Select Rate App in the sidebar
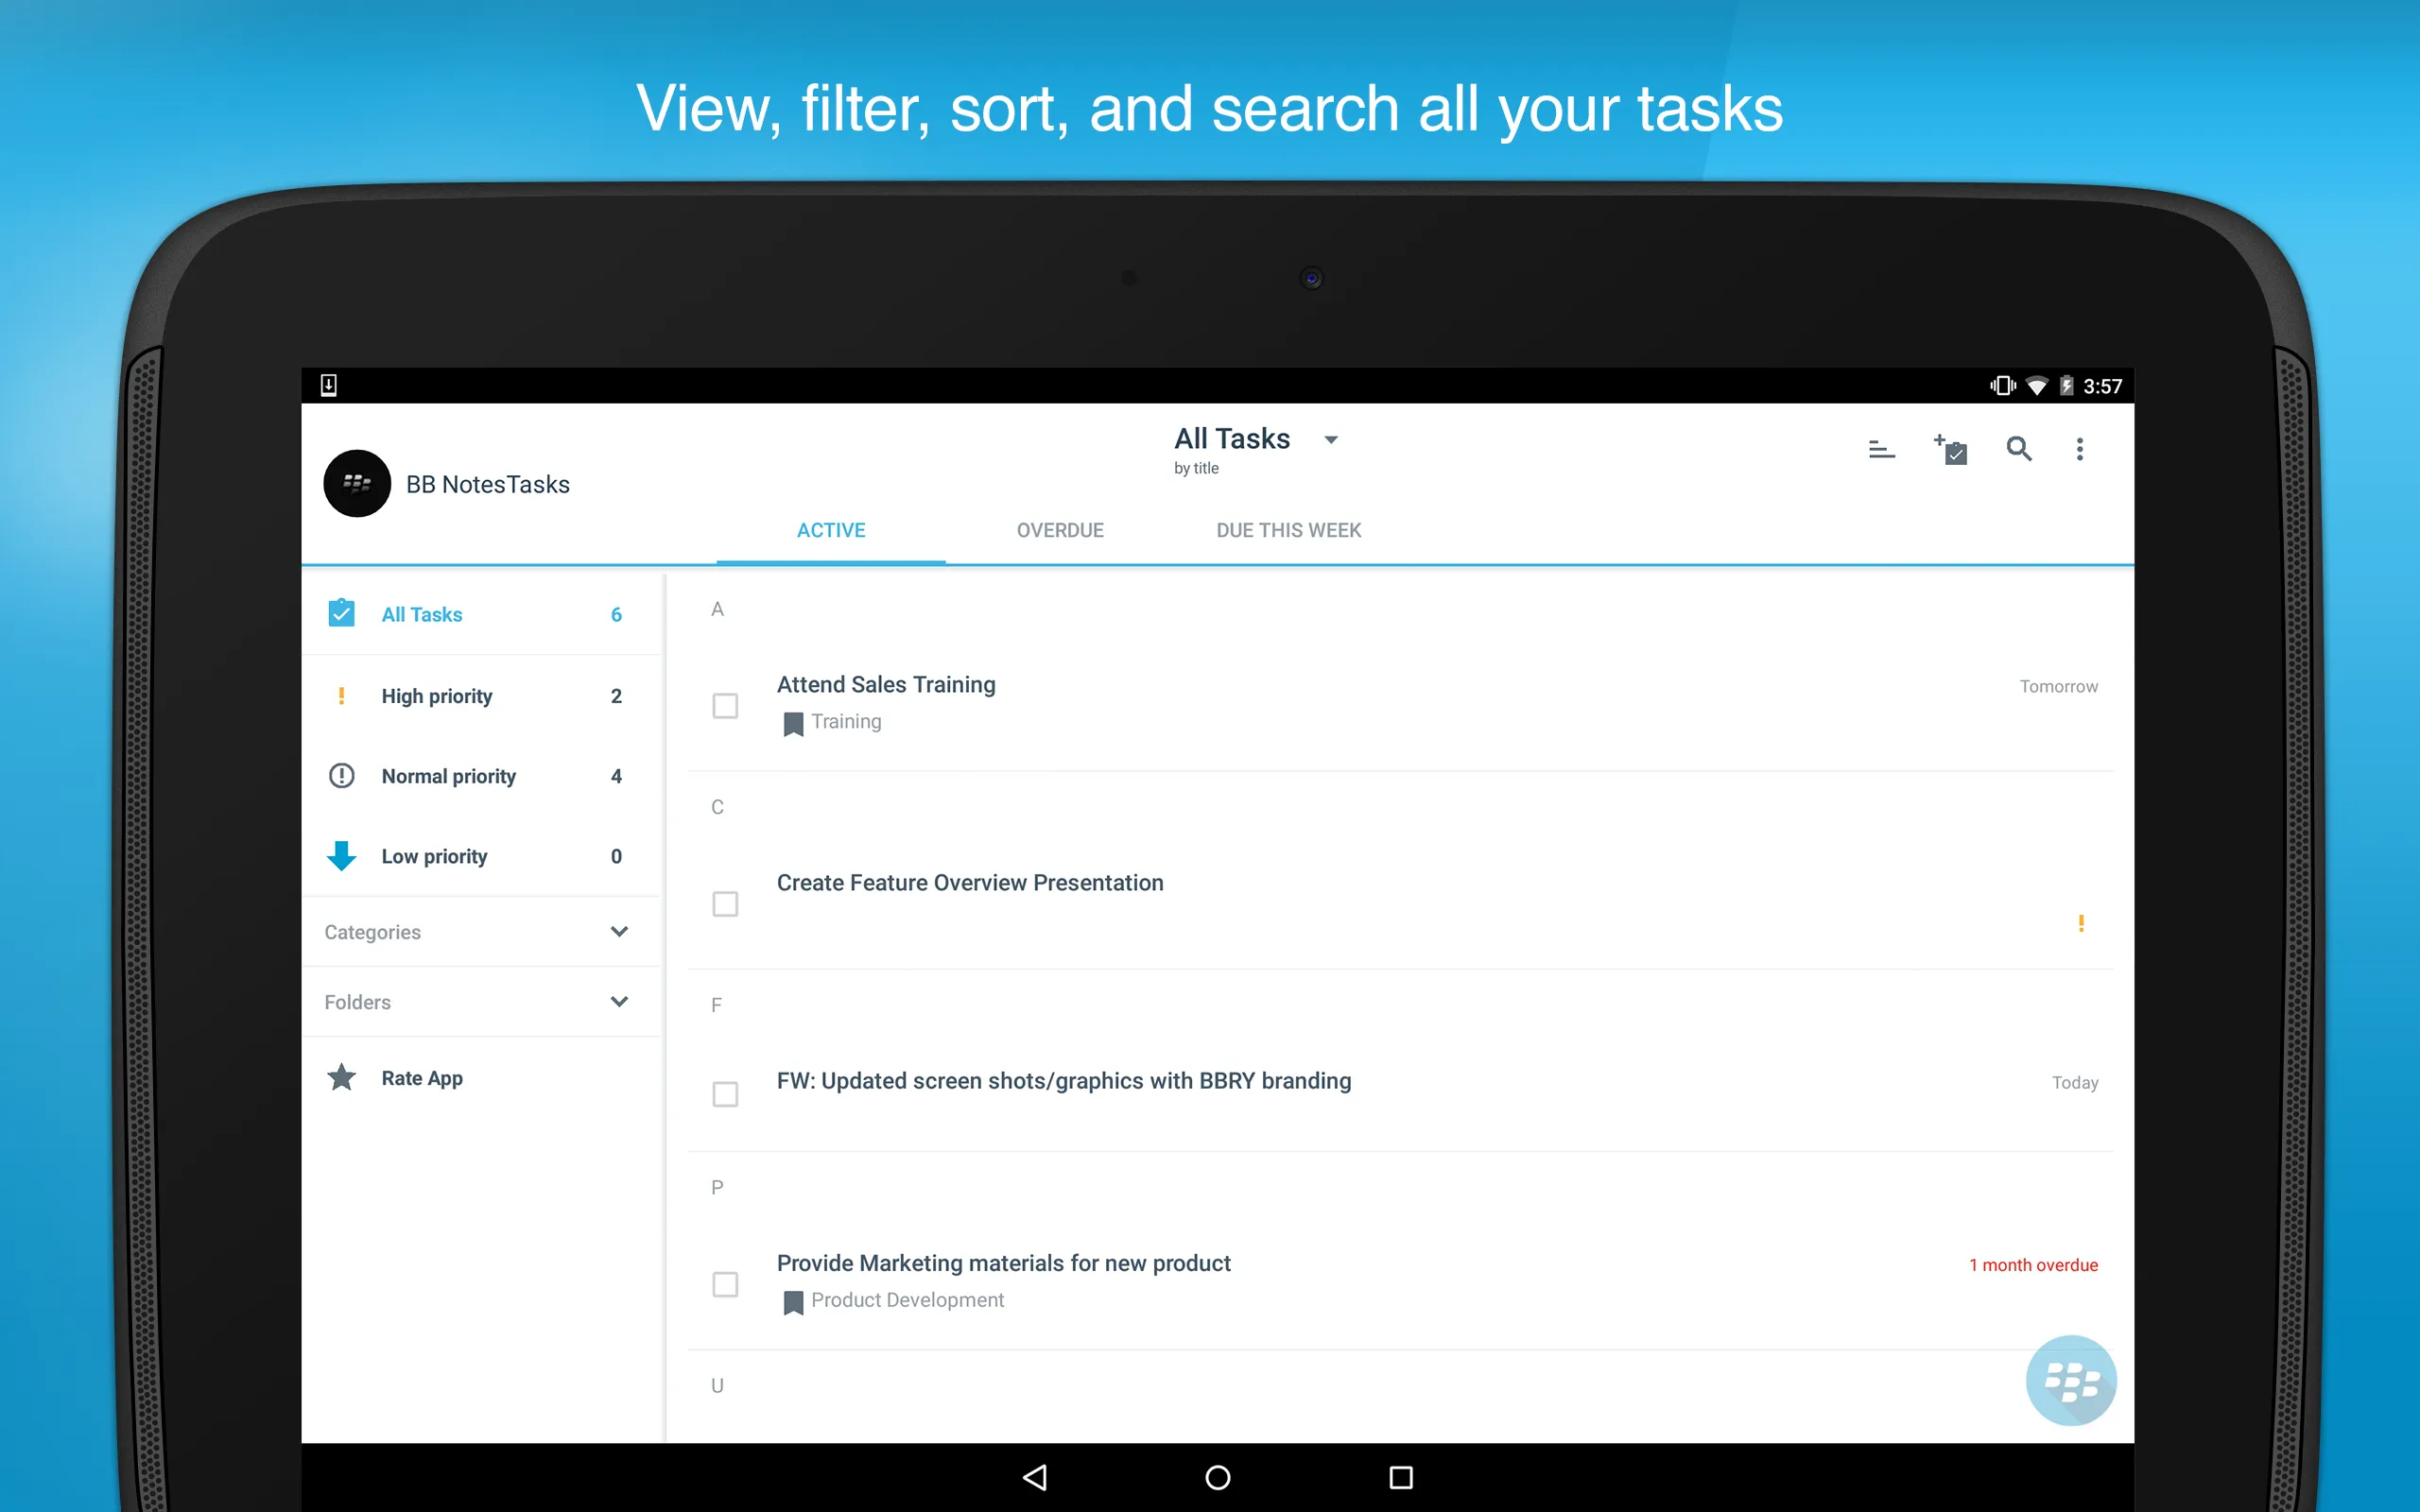 [x=422, y=1078]
